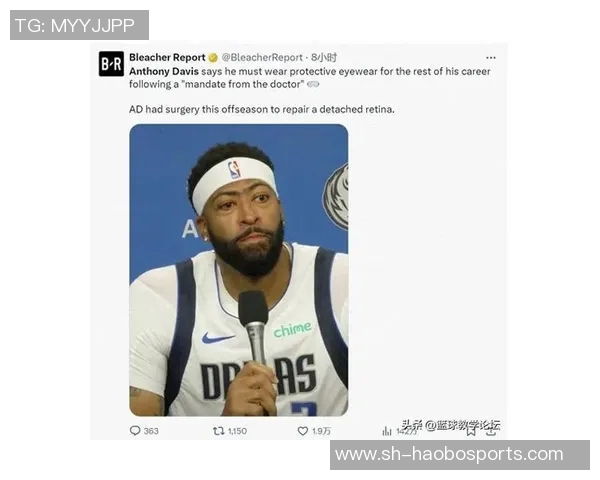Click the eyeglasses emoji in the tweet
Viewport: 600px width, 480px height.
[313, 84]
